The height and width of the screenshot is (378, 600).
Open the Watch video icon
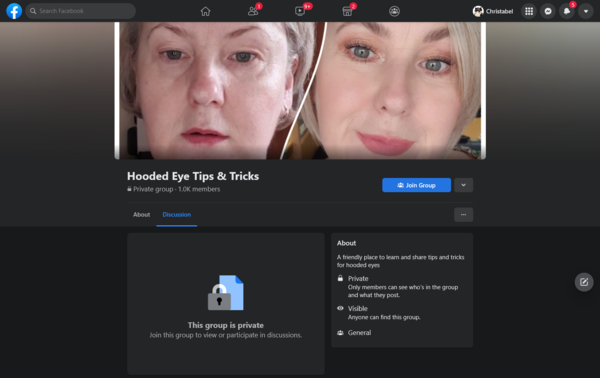click(300, 11)
